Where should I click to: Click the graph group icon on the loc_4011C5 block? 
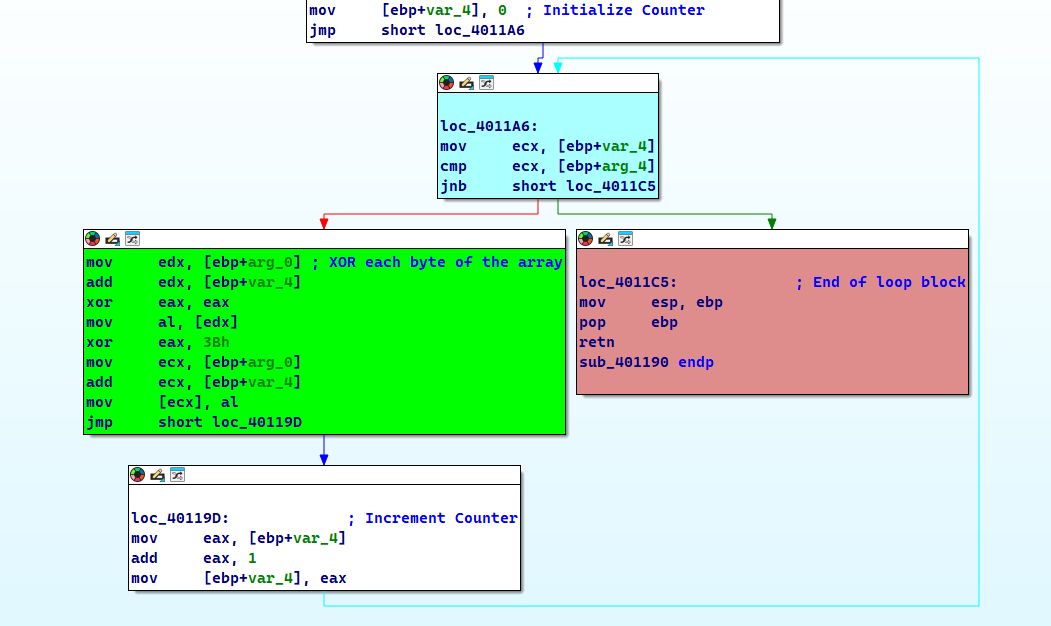click(x=625, y=239)
